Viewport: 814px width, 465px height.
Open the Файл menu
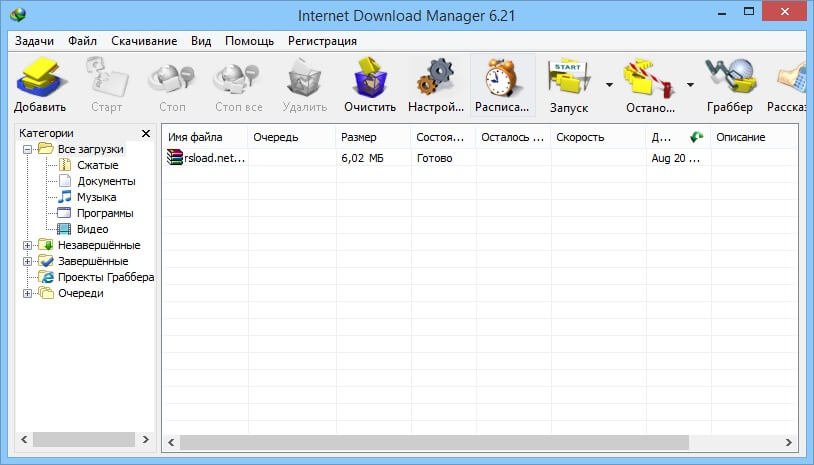click(82, 41)
